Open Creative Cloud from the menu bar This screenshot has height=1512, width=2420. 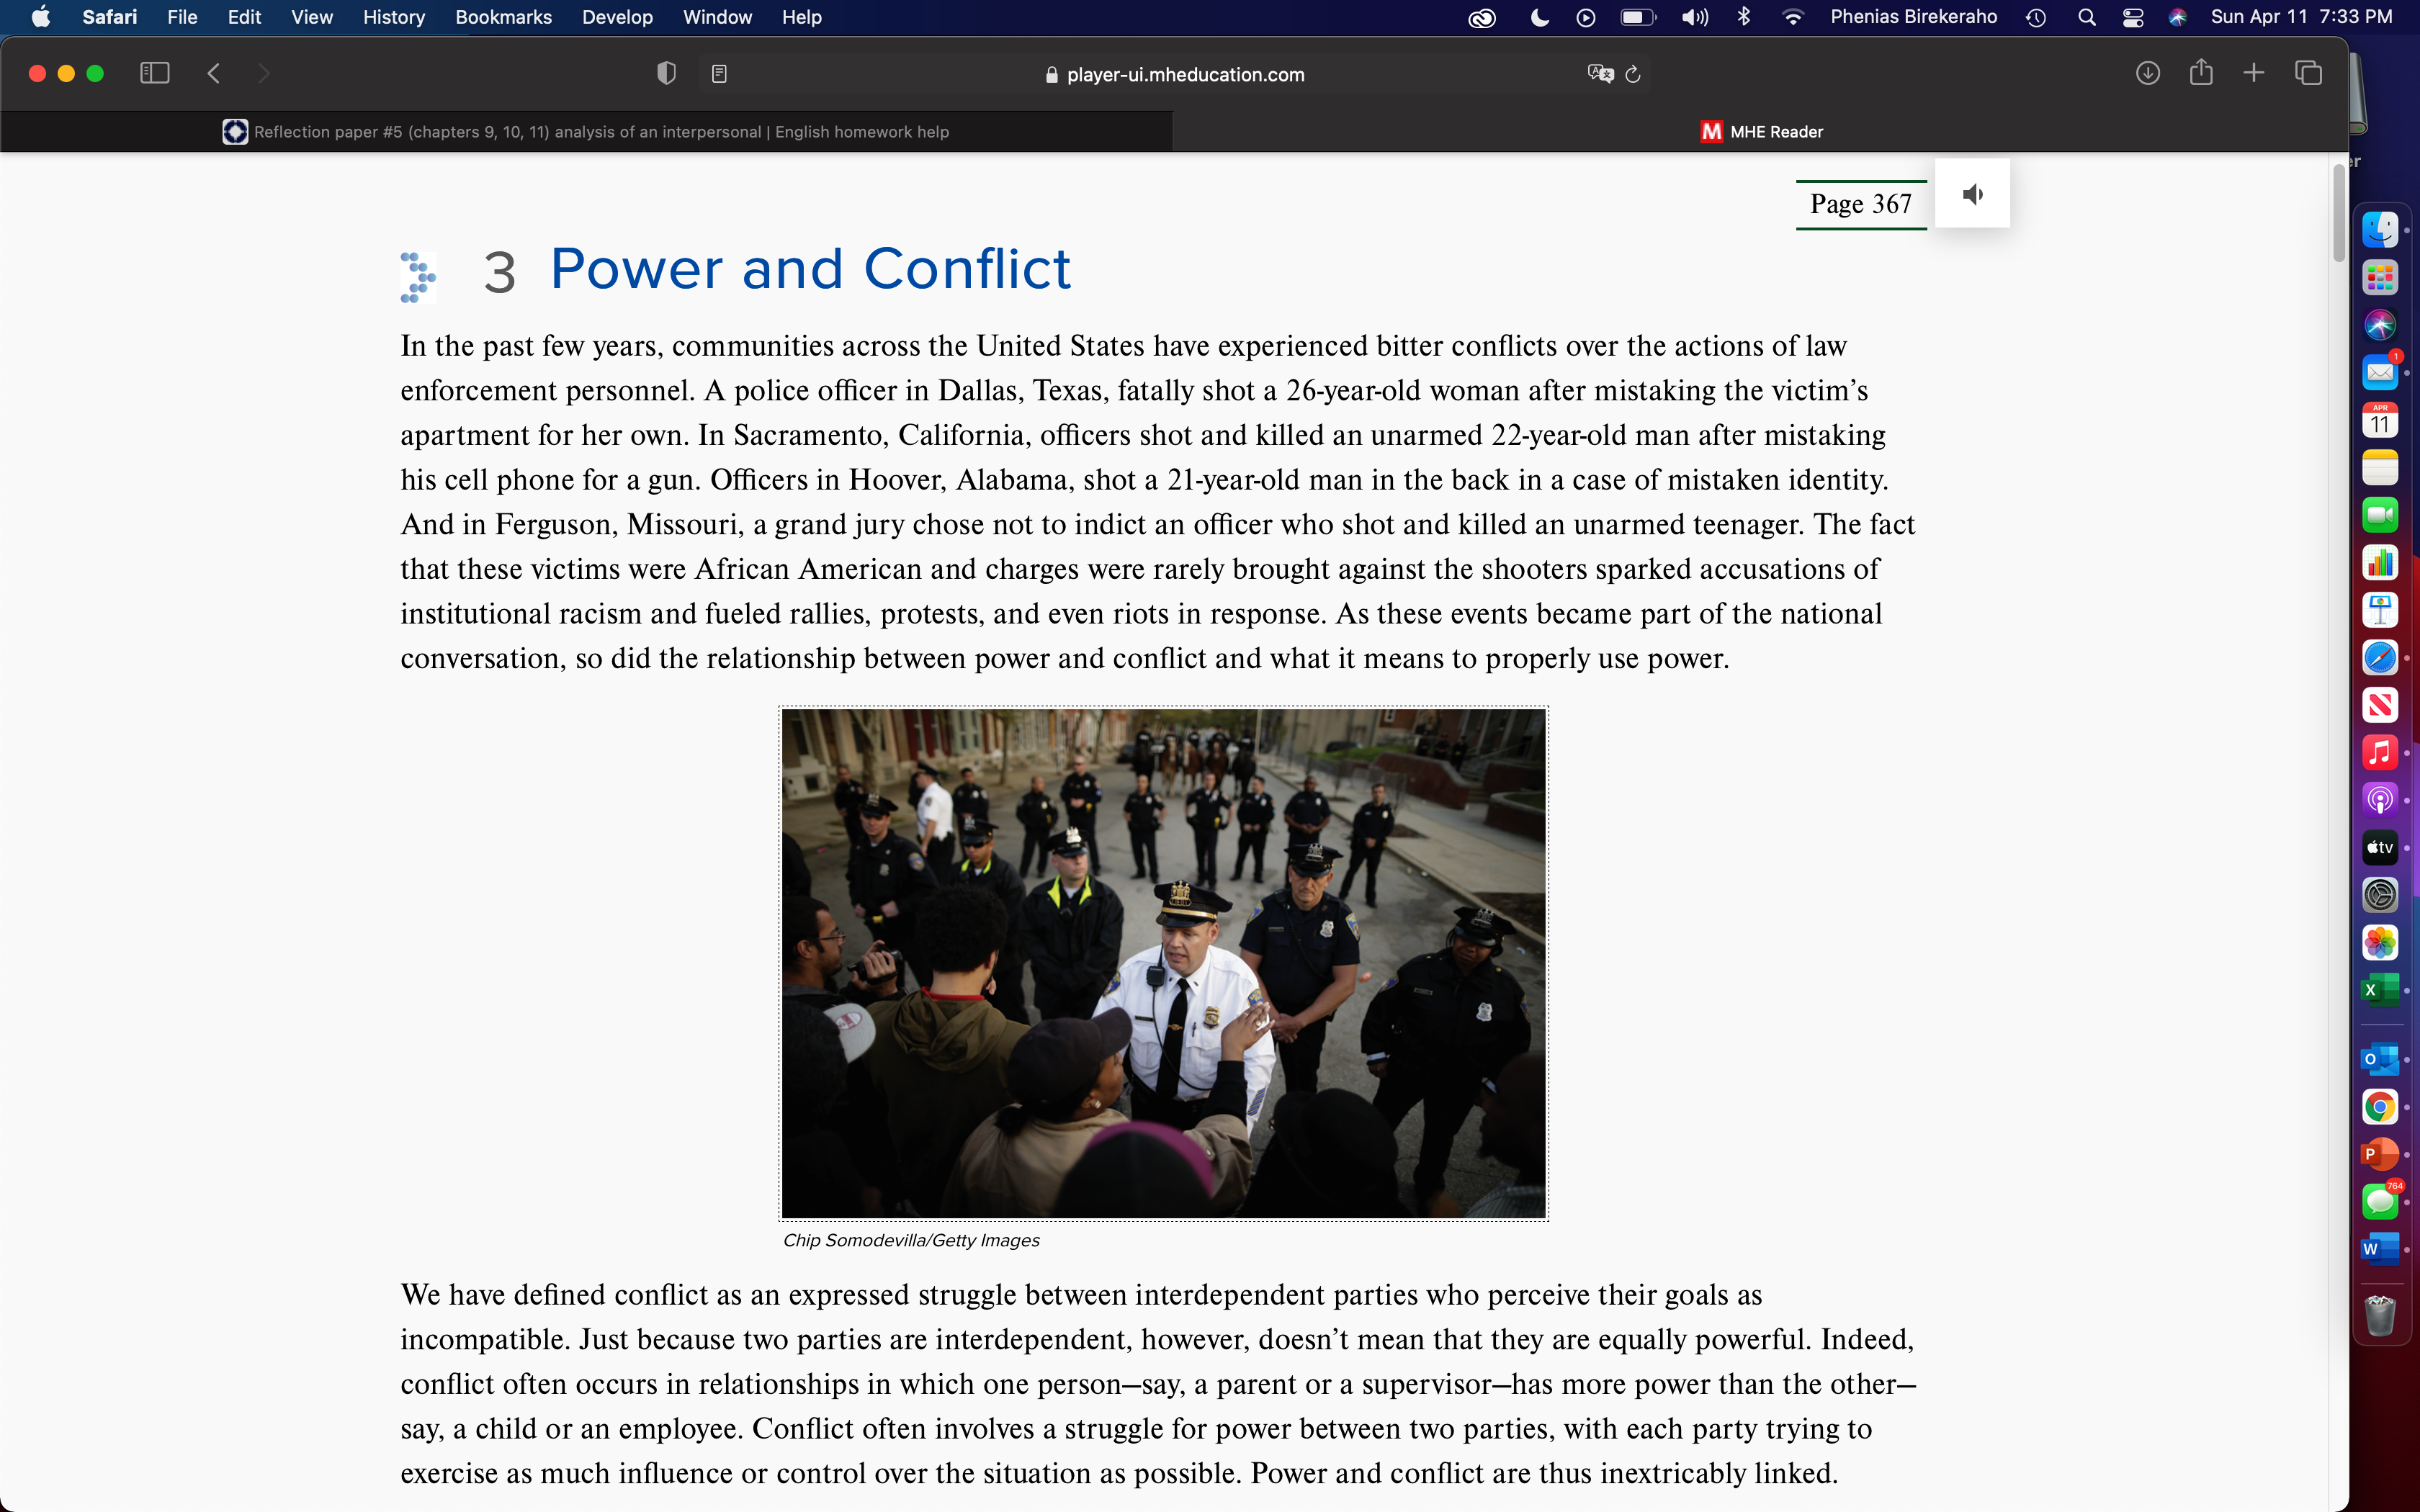(1482, 17)
